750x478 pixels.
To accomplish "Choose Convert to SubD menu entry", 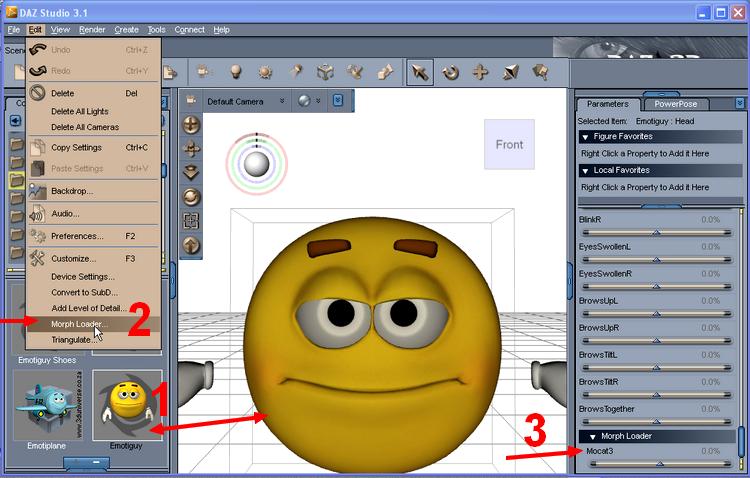I will pyautogui.click(x=93, y=292).
